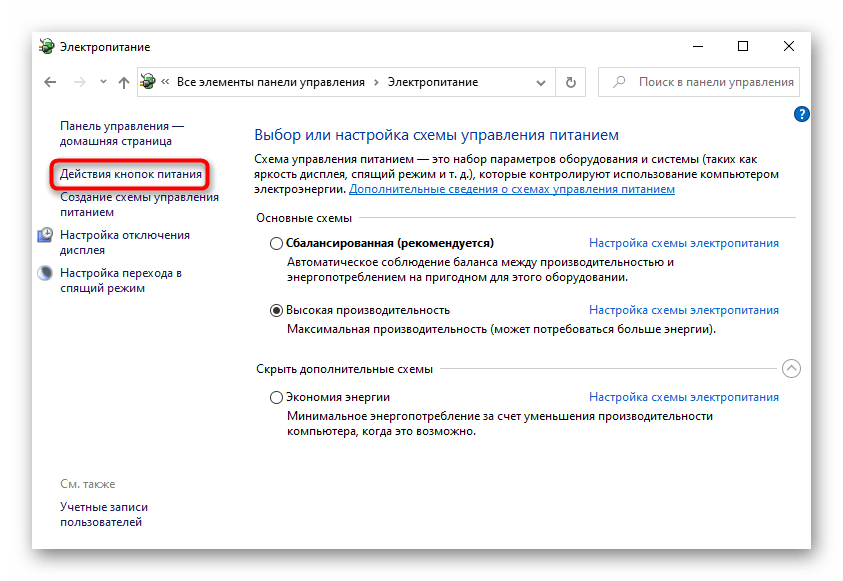Select the Экономия энергии power plan
843x581 pixels.
277,397
